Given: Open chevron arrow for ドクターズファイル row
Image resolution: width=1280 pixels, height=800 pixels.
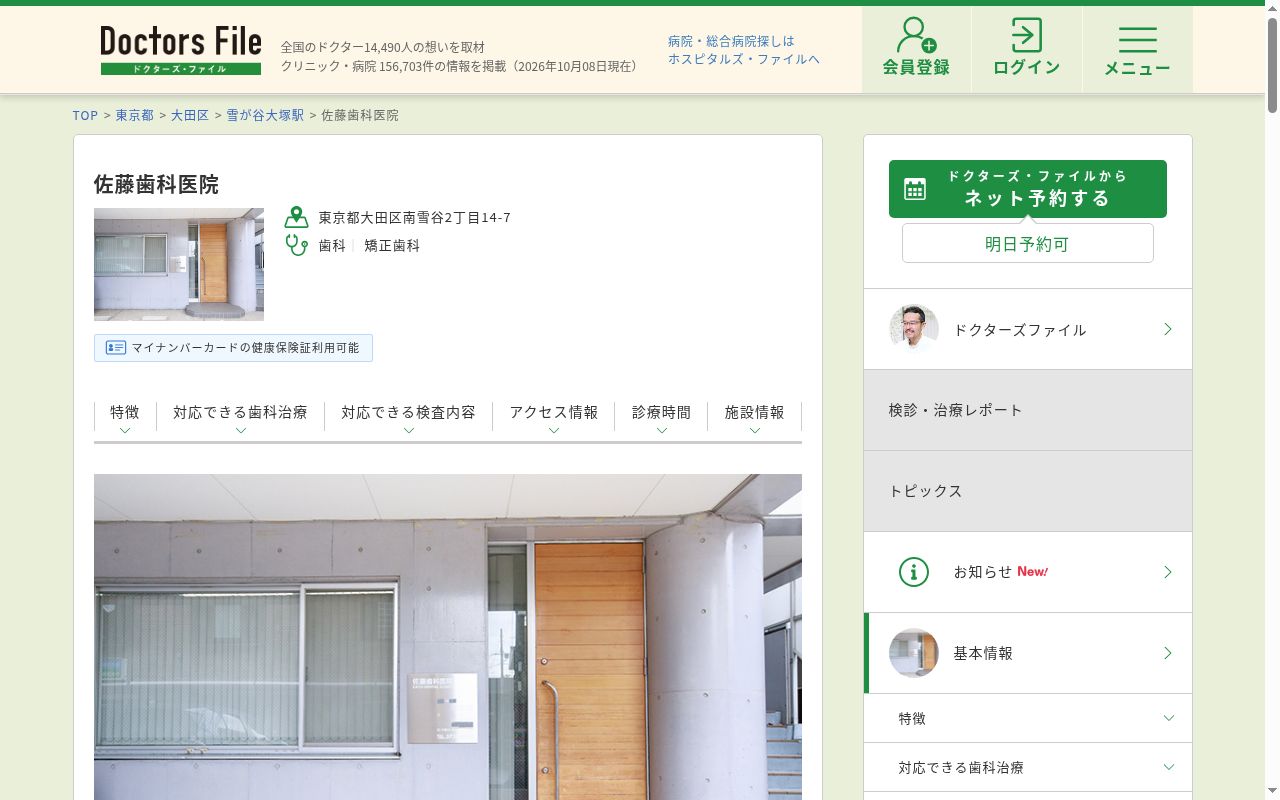Looking at the screenshot, I should click(x=1167, y=329).
